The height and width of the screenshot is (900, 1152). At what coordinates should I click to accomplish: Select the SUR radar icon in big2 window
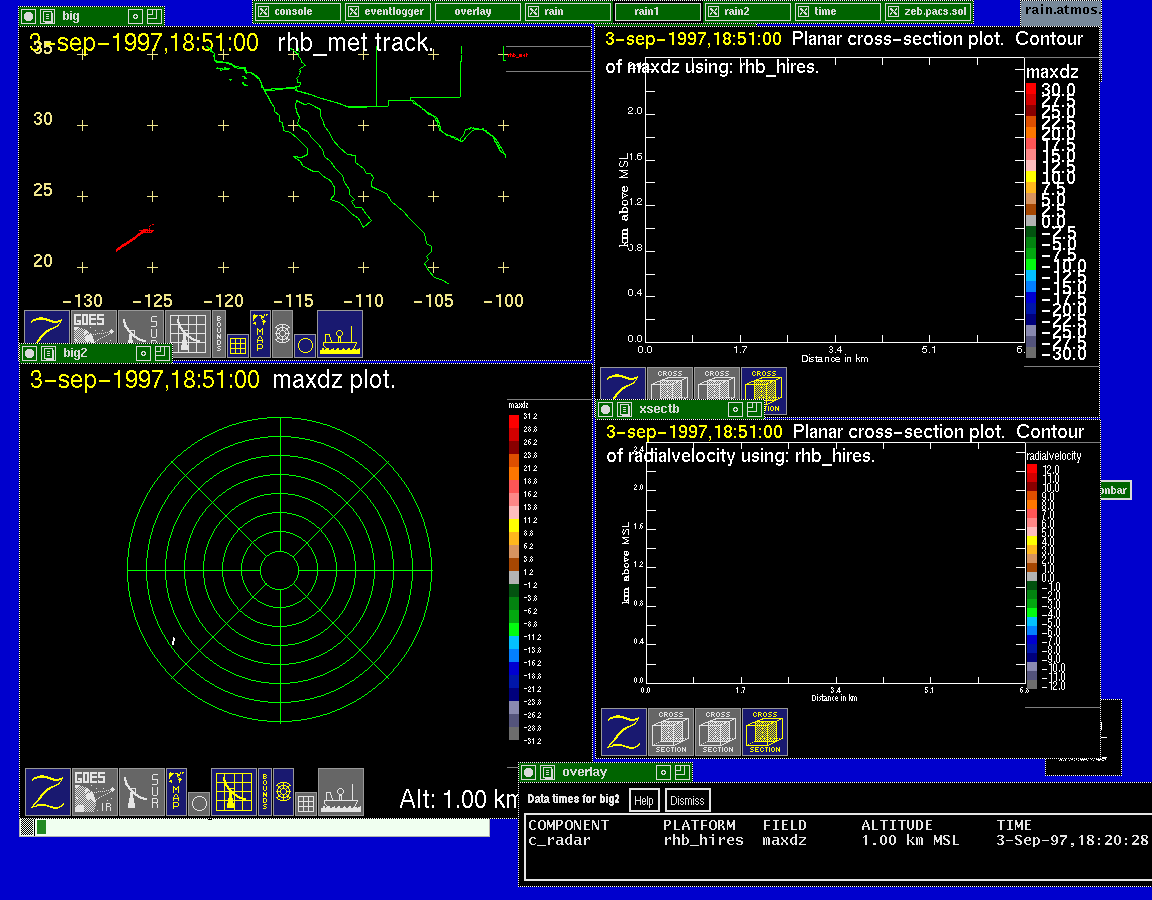coord(141,792)
